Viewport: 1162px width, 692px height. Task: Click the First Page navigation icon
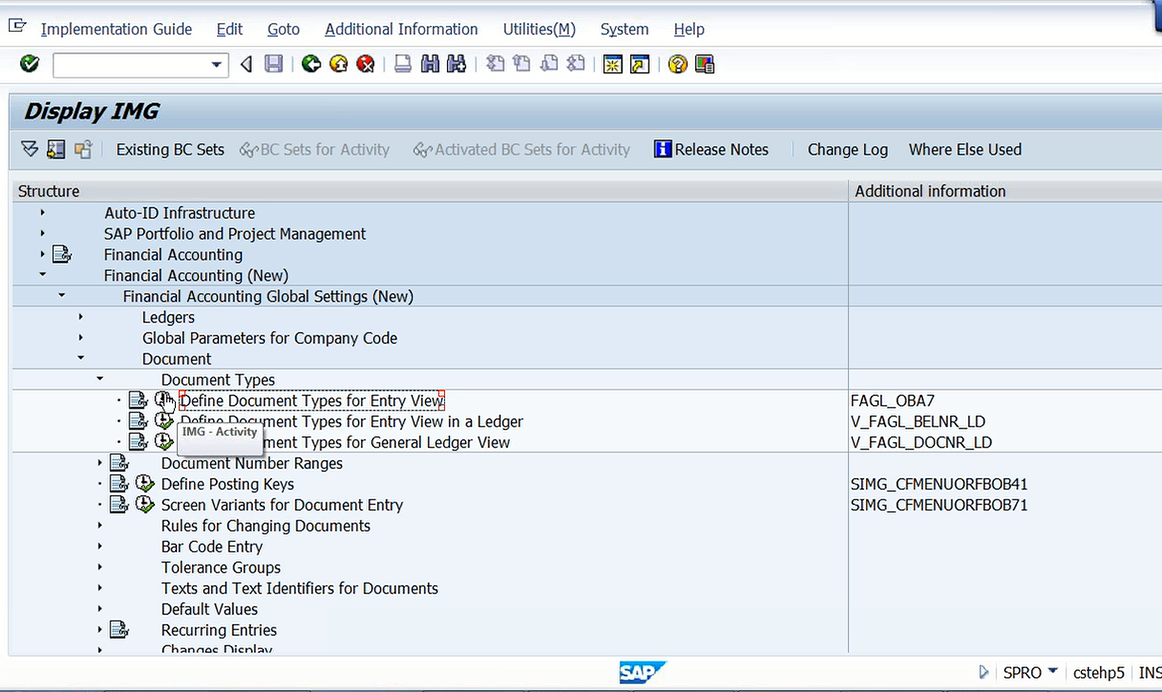pos(495,64)
